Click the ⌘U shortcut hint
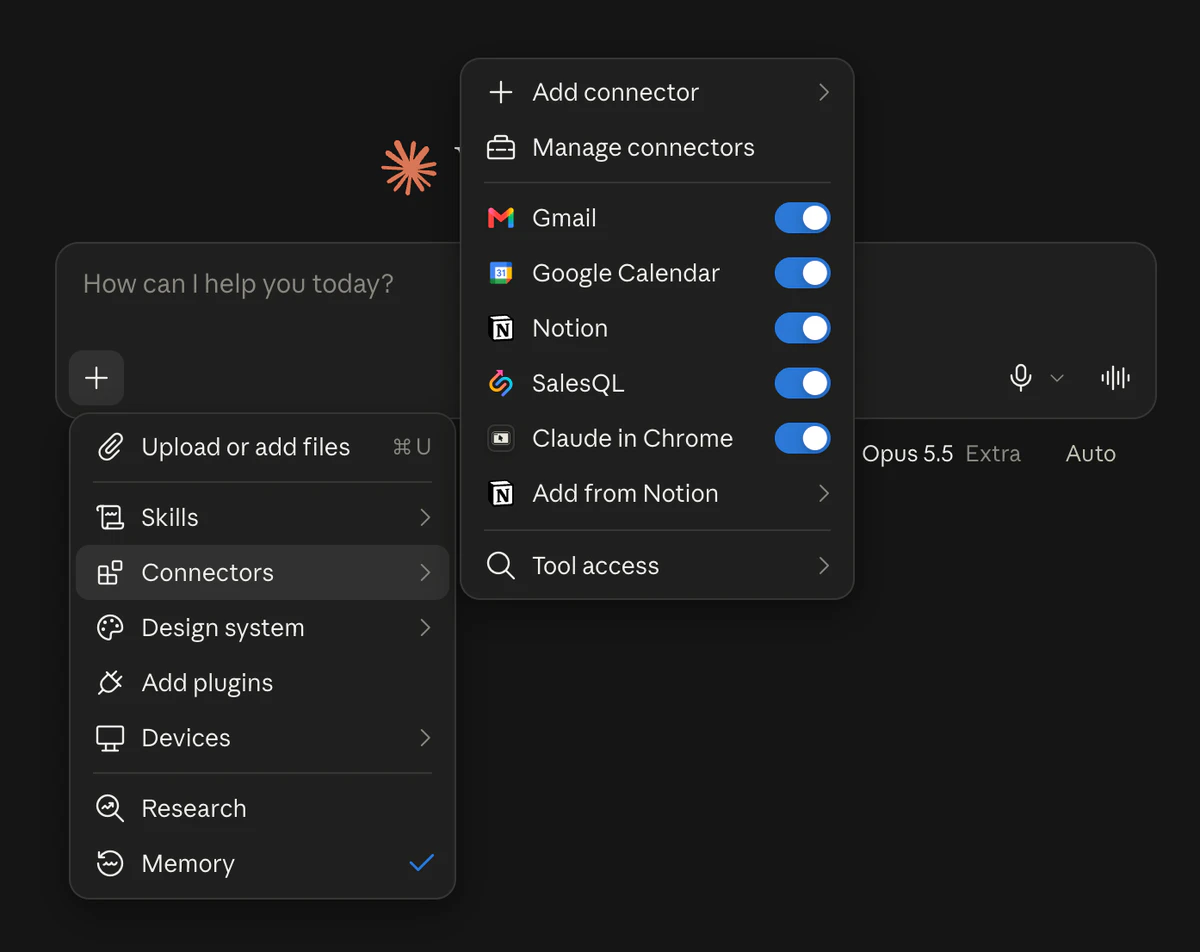The height and width of the screenshot is (952, 1200). pos(412,447)
